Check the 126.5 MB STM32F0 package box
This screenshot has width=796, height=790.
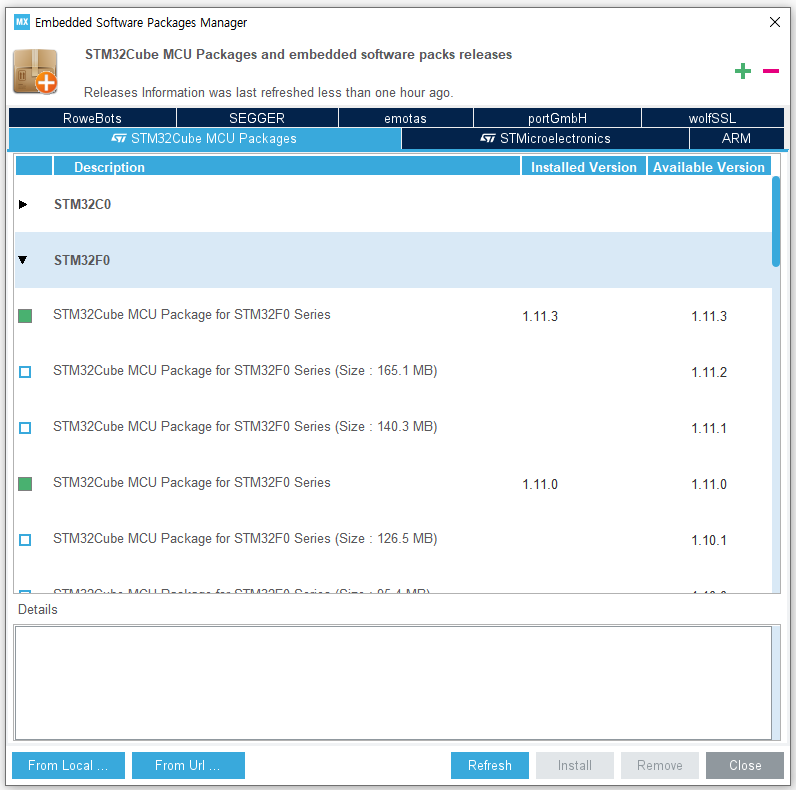click(x=25, y=540)
